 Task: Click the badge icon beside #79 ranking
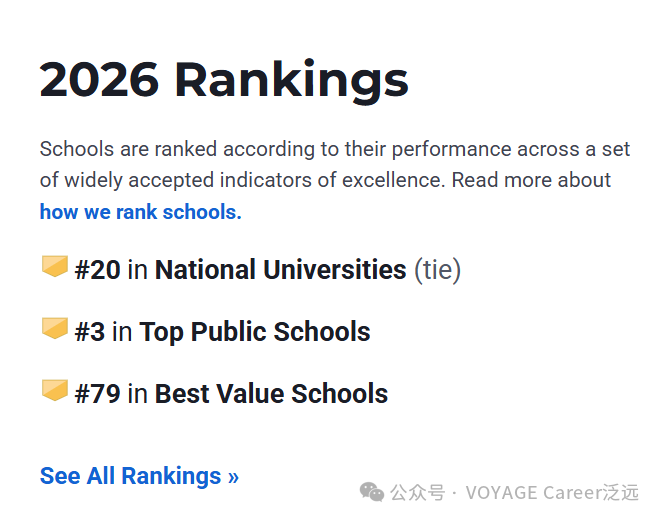pyautogui.click(x=54, y=392)
